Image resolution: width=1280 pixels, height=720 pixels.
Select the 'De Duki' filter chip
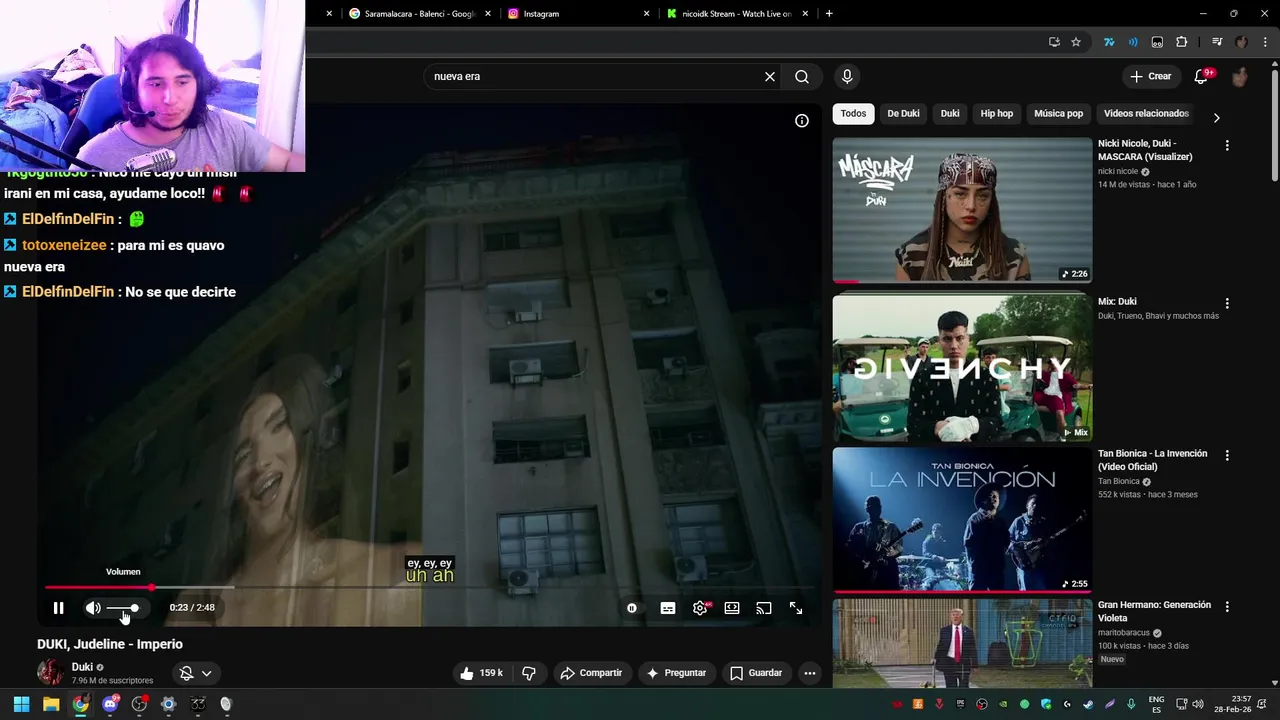click(903, 114)
